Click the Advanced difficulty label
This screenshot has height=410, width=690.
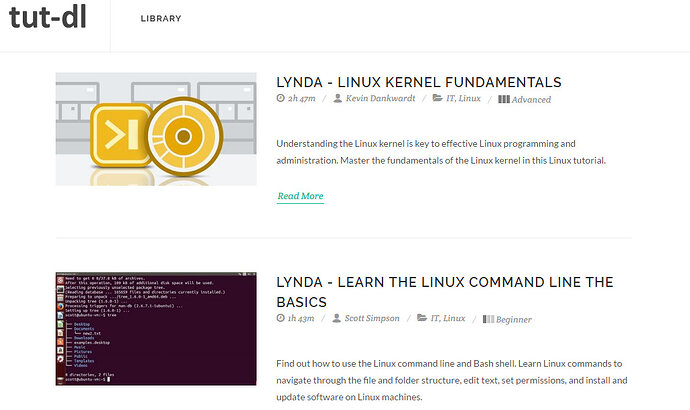[532, 100]
